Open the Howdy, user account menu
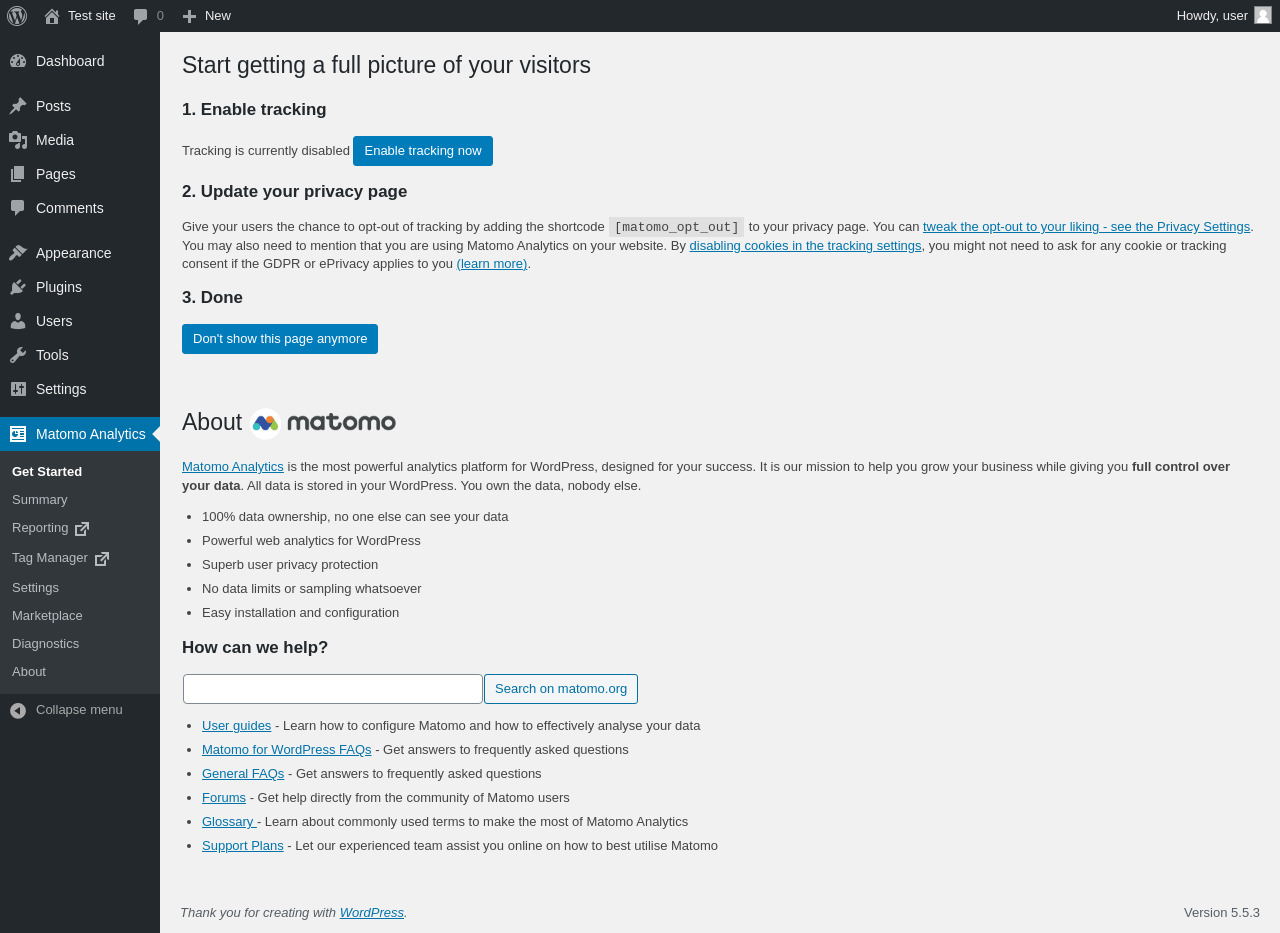Viewport: 1280px width, 933px height. (1212, 16)
